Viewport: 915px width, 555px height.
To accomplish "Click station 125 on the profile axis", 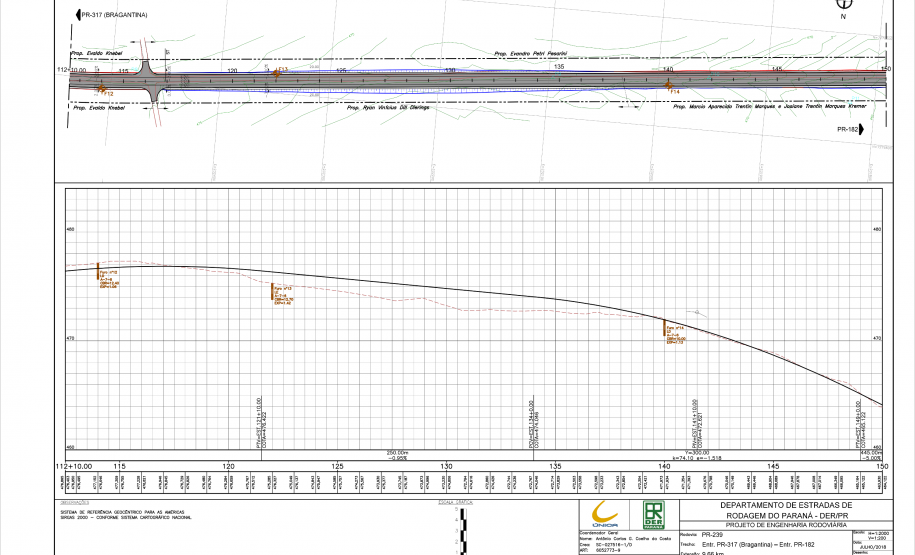I will [x=338, y=467].
